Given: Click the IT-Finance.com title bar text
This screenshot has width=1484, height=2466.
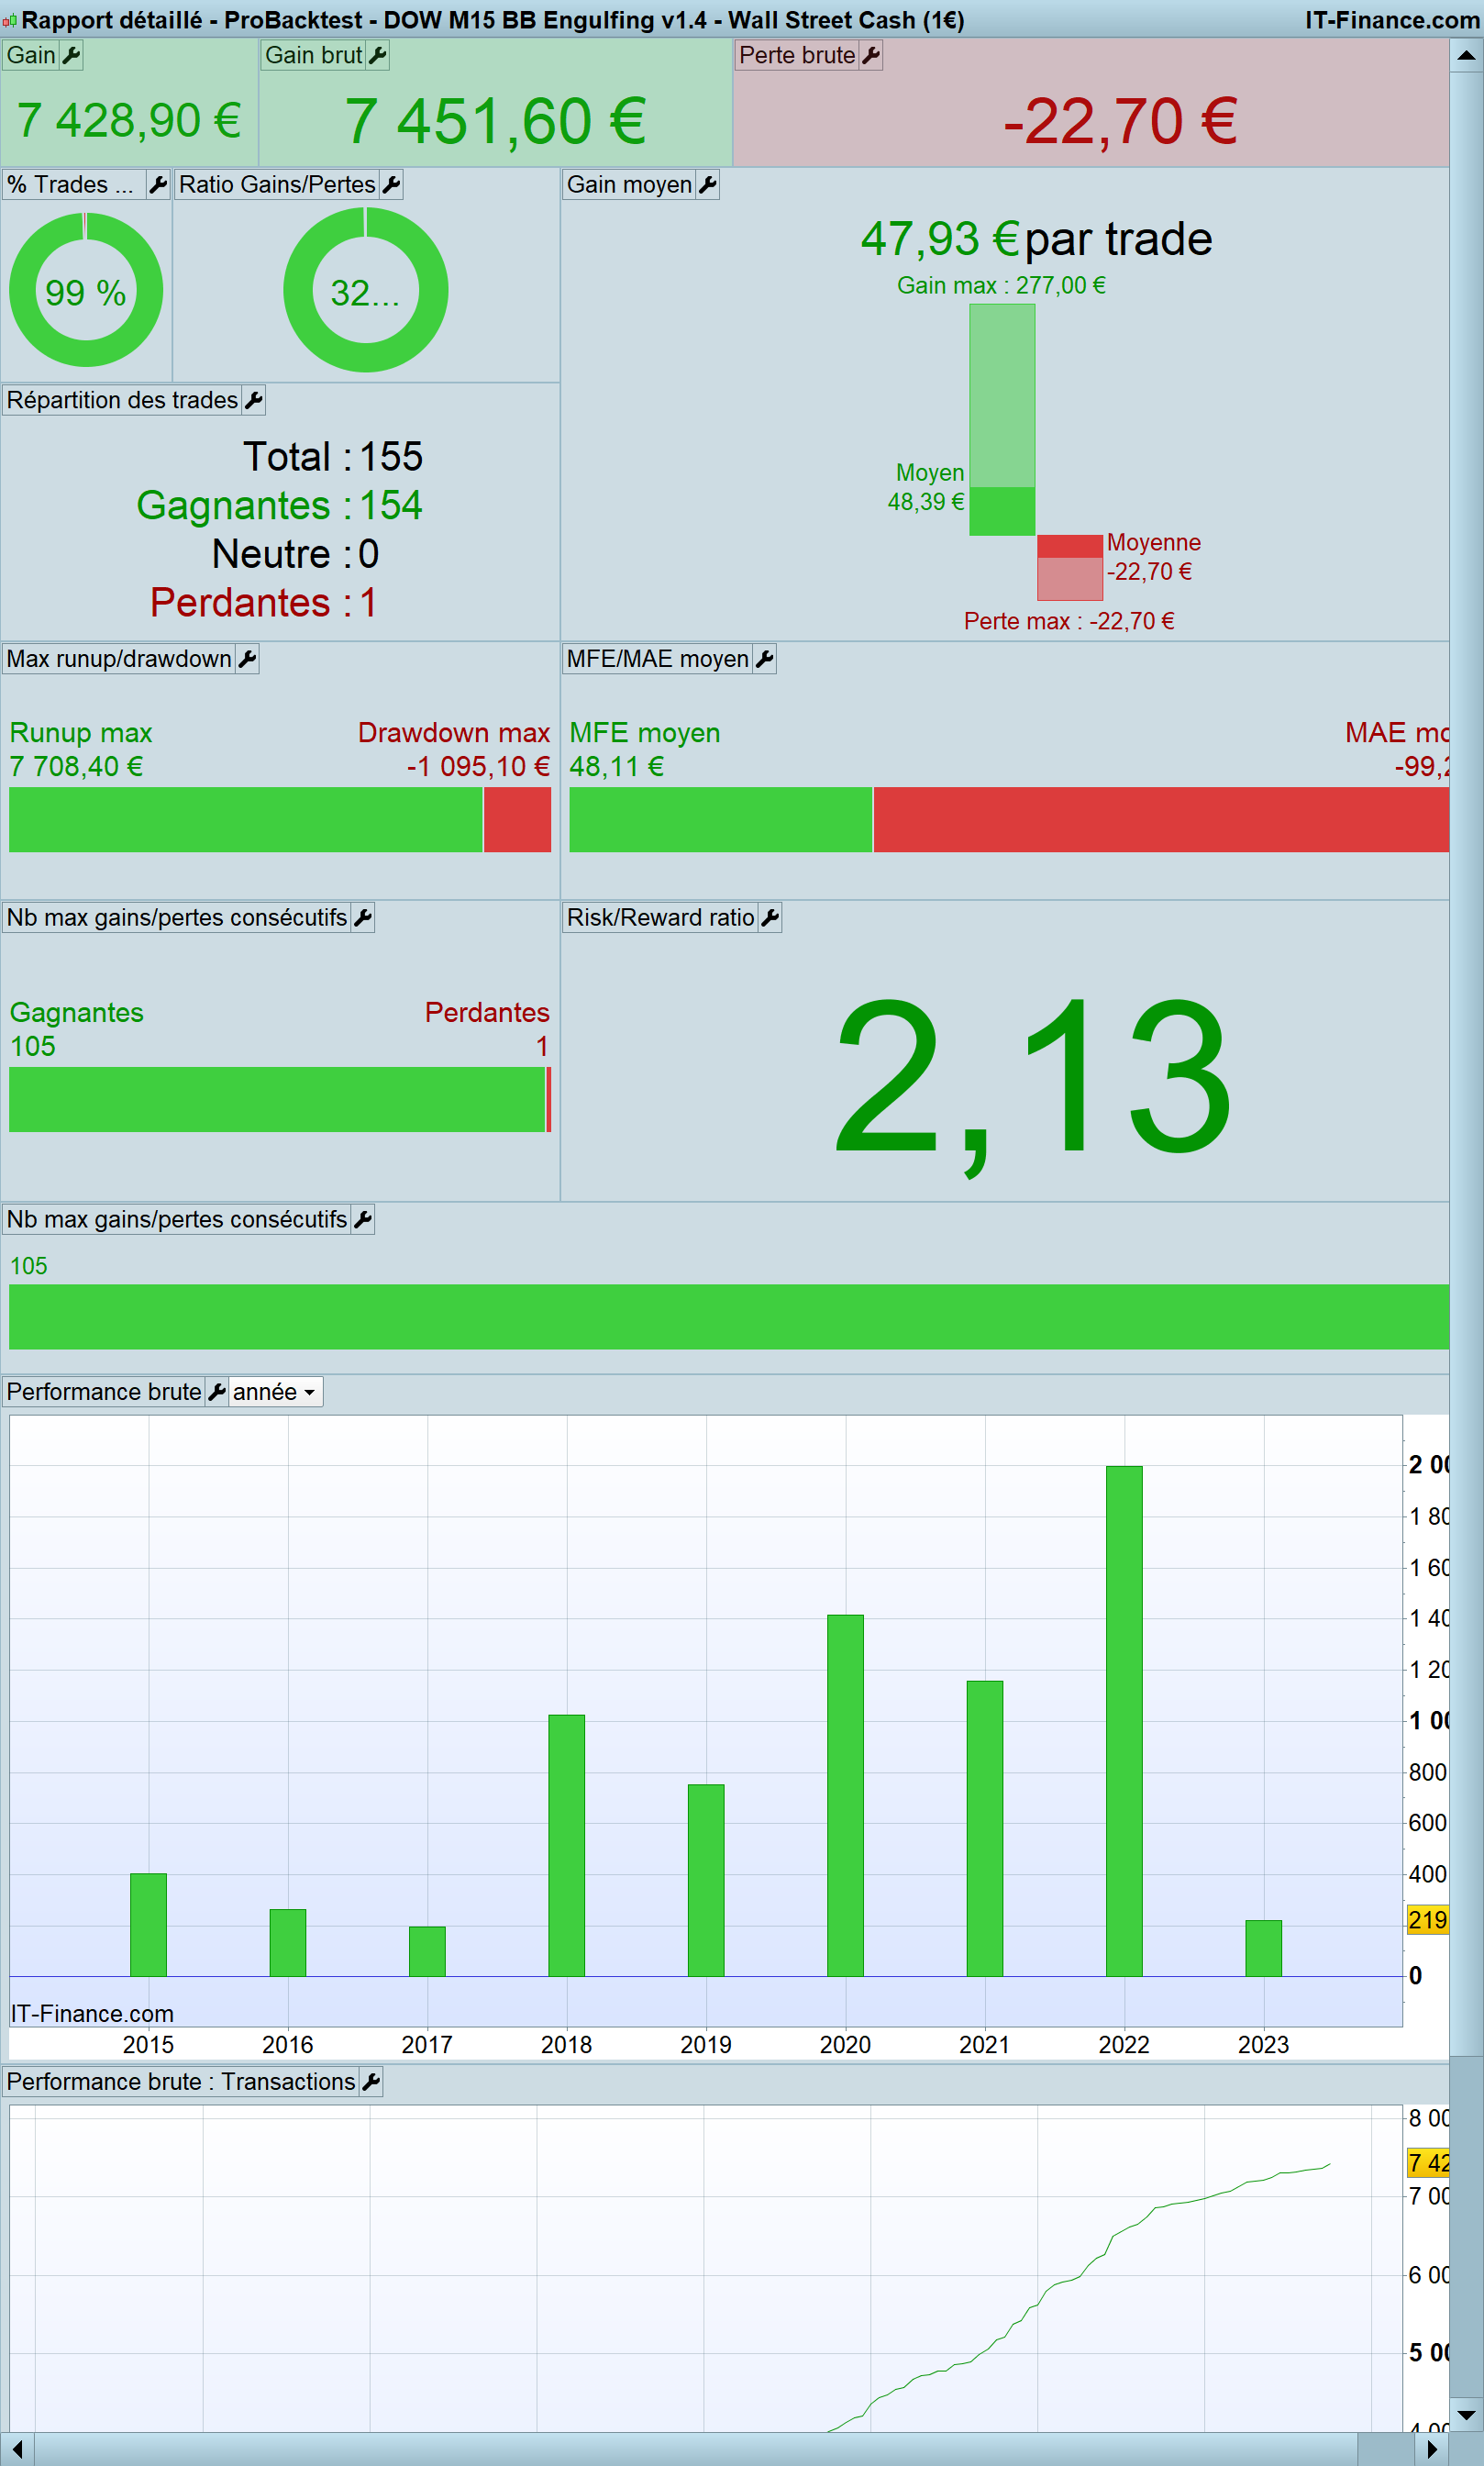Looking at the screenshot, I should point(1392,21).
